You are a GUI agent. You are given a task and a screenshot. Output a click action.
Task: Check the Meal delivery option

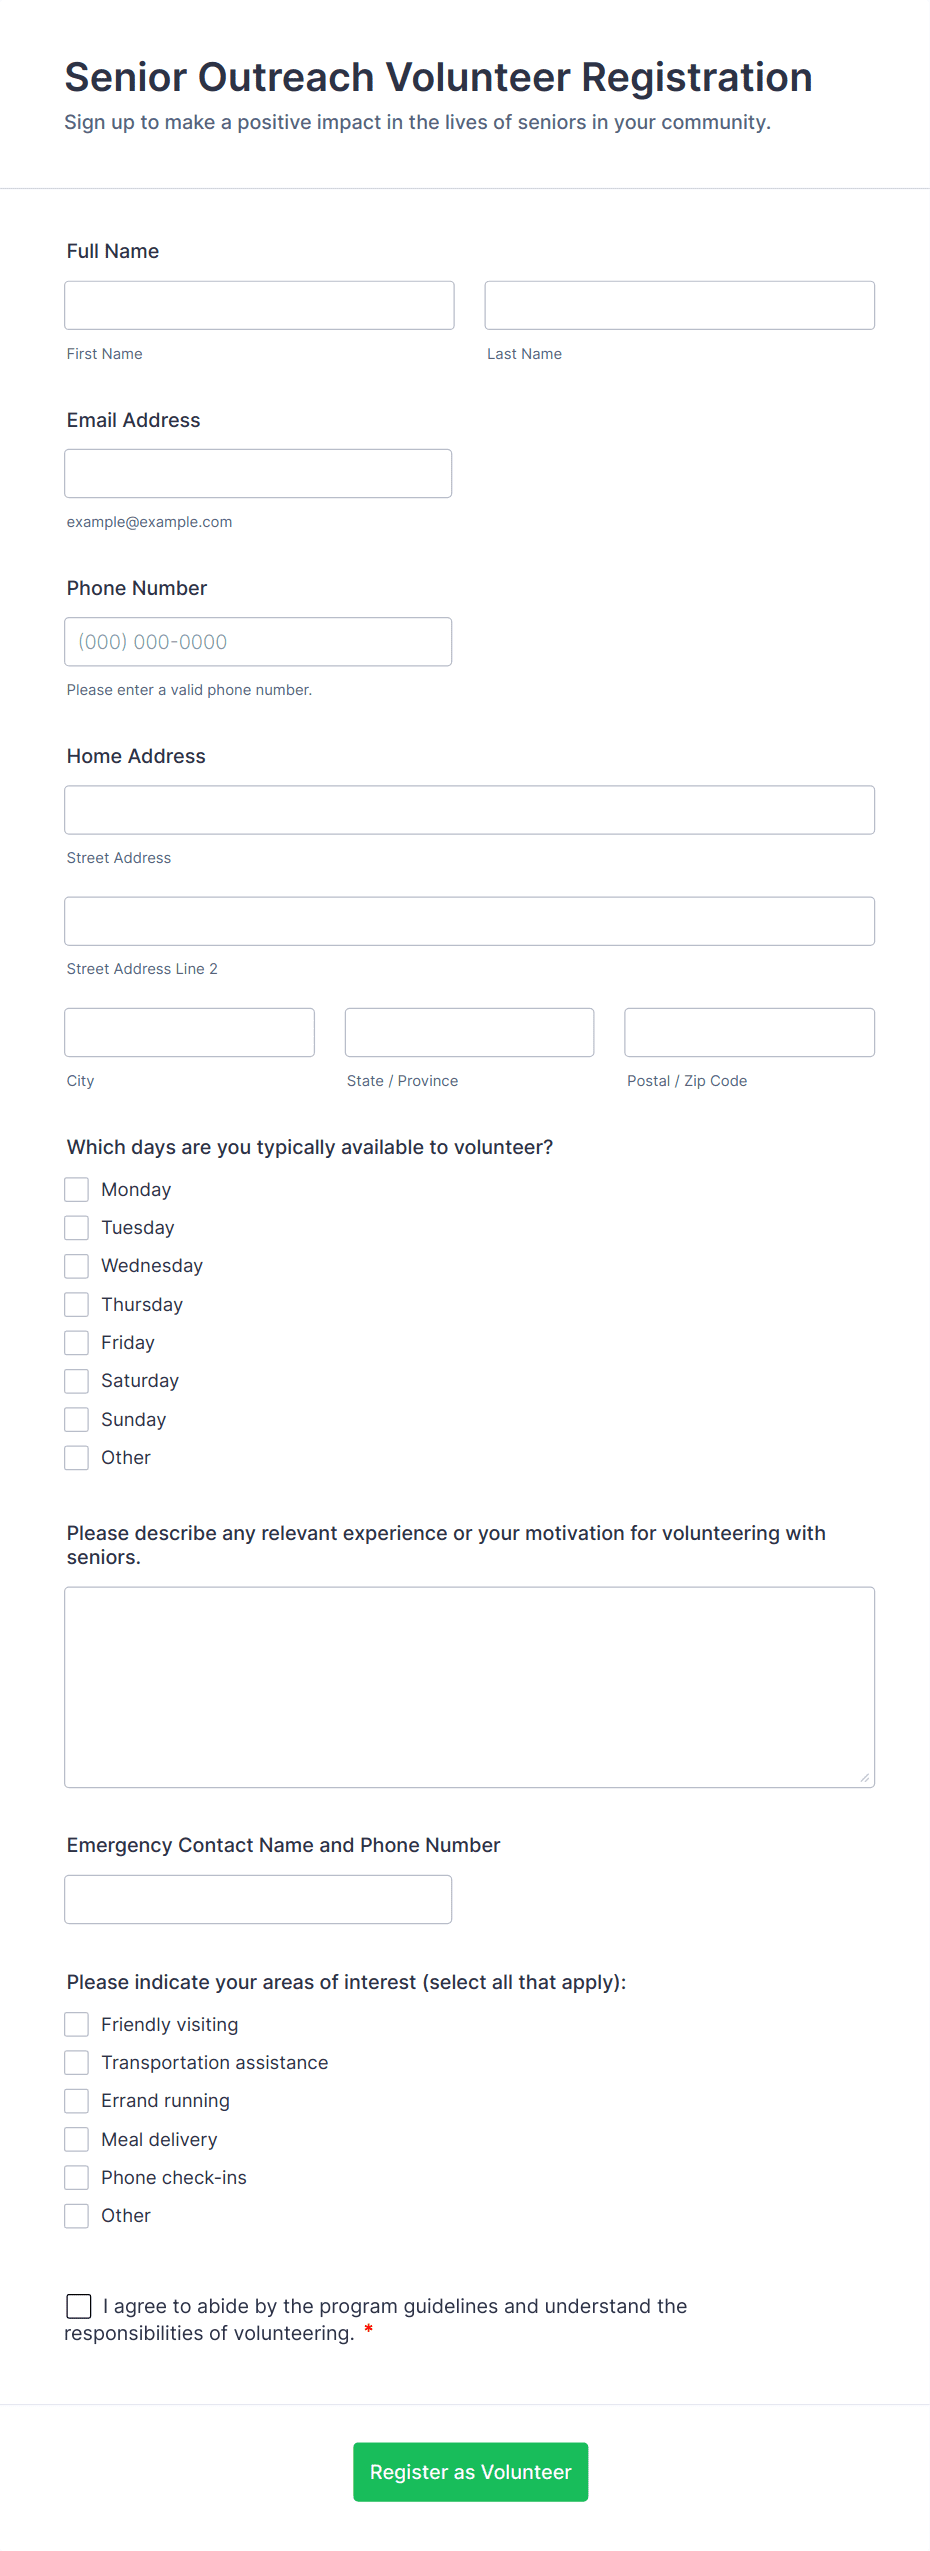coord(77,2139)
